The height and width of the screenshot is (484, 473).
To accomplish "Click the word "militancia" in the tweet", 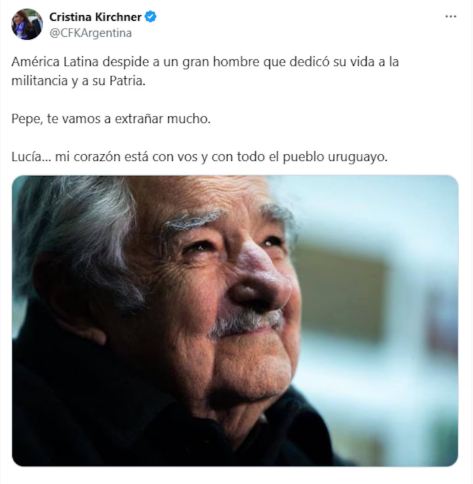I will click(40, 81).
